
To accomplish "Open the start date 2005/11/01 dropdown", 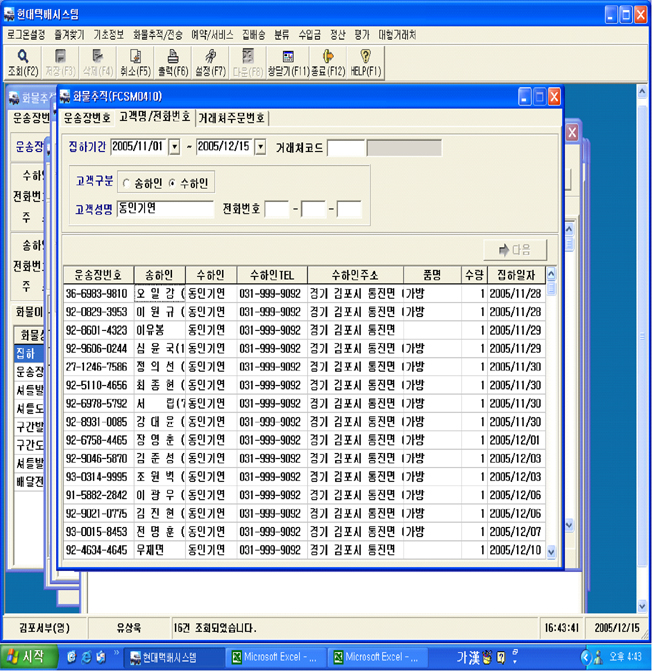I will pos(174,148).
